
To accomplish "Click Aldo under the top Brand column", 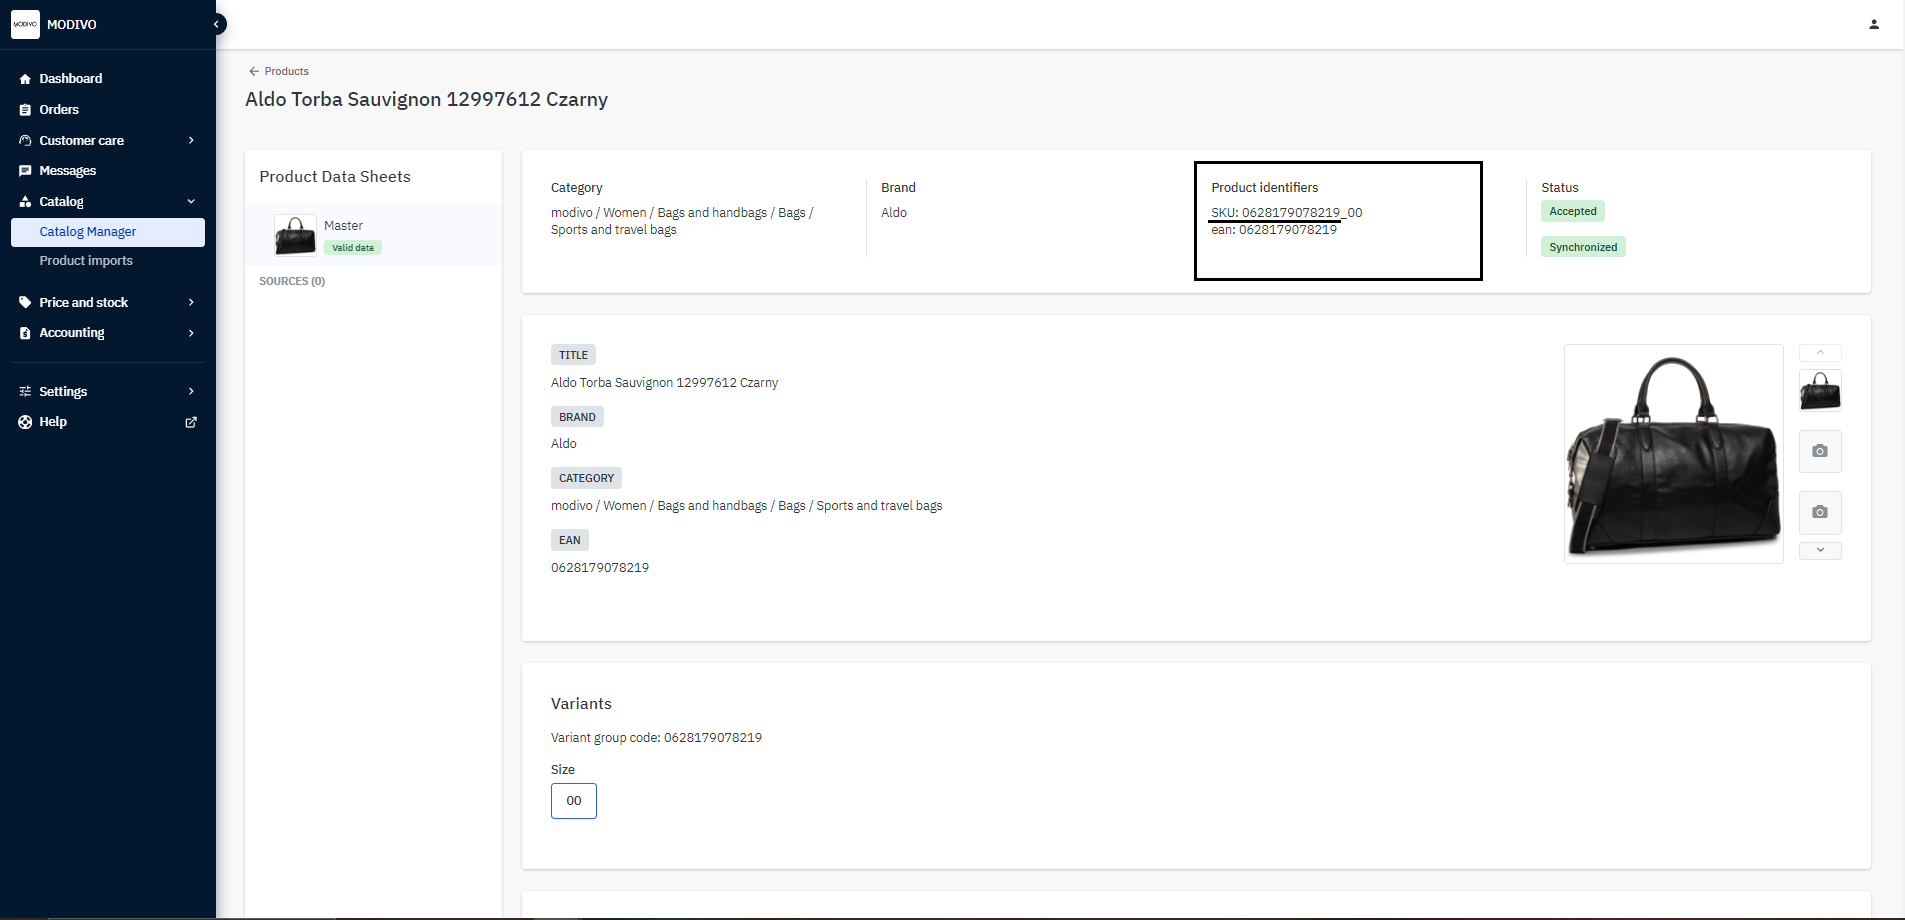I will tap(894, 213).
